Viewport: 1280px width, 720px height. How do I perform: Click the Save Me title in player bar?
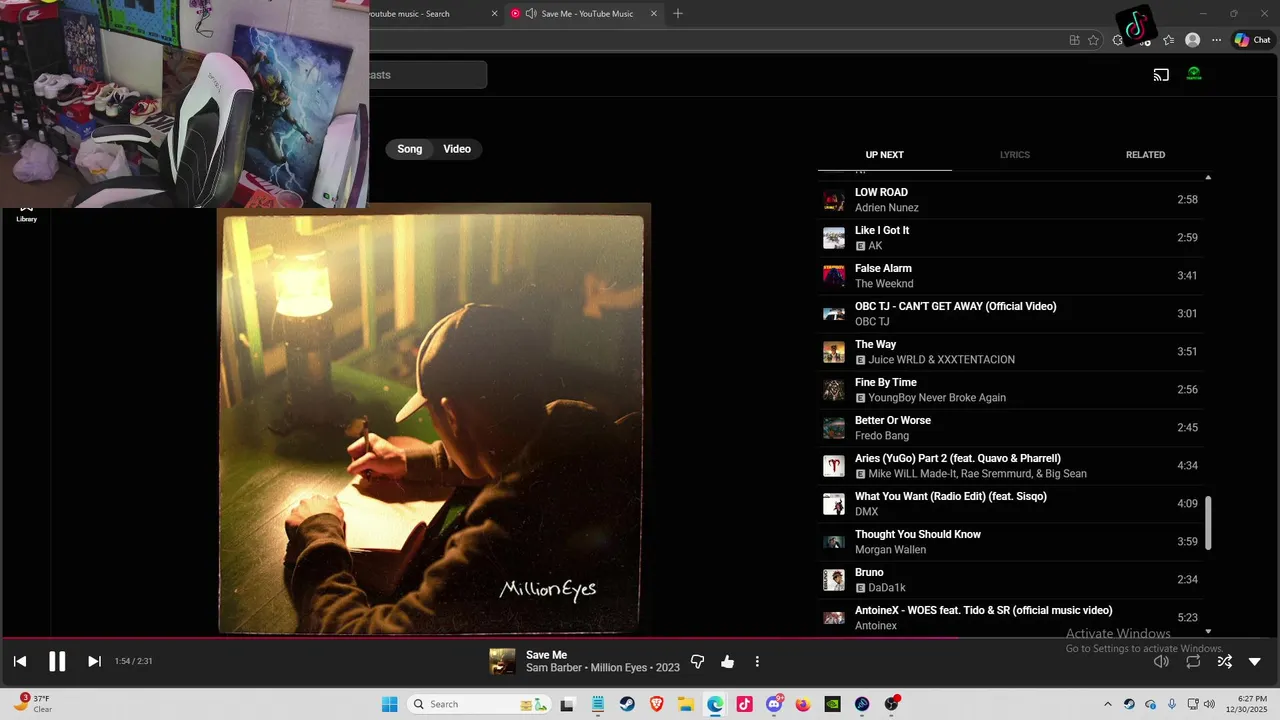[x=546, y=655]
